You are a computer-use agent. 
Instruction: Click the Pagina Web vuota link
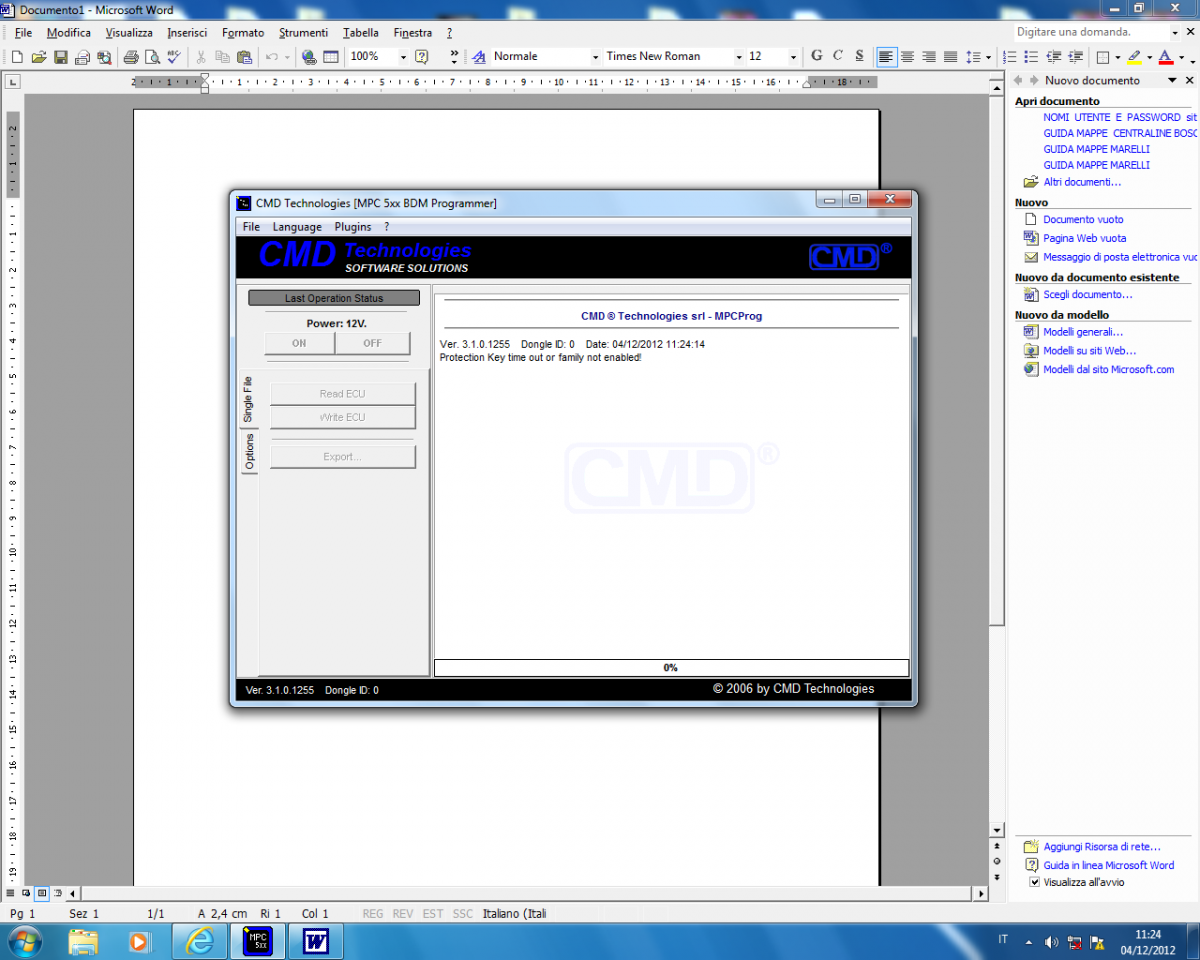[x=1084, y=238]
